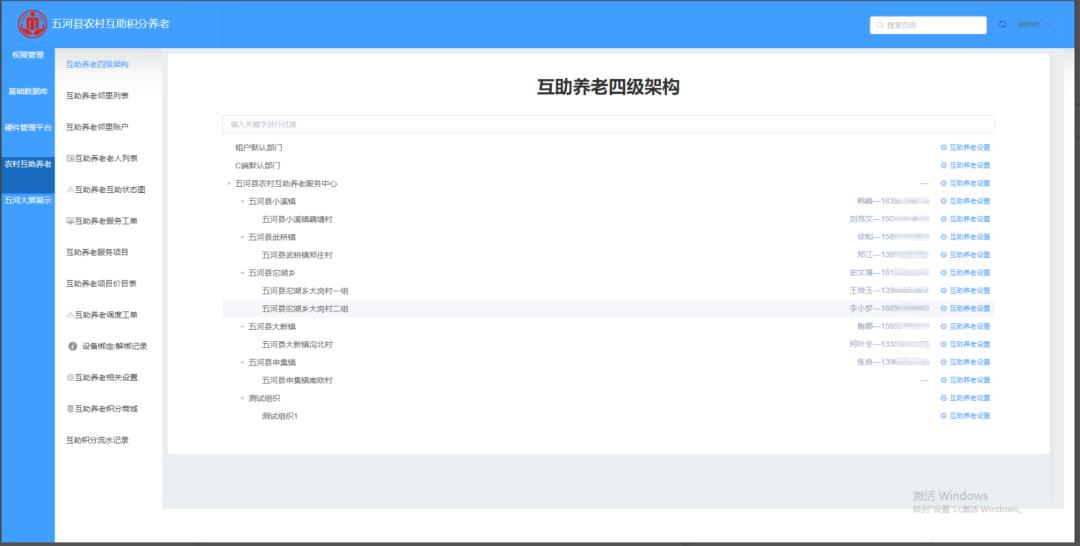Click the keyword filter input above the tree

coord(608,125)
